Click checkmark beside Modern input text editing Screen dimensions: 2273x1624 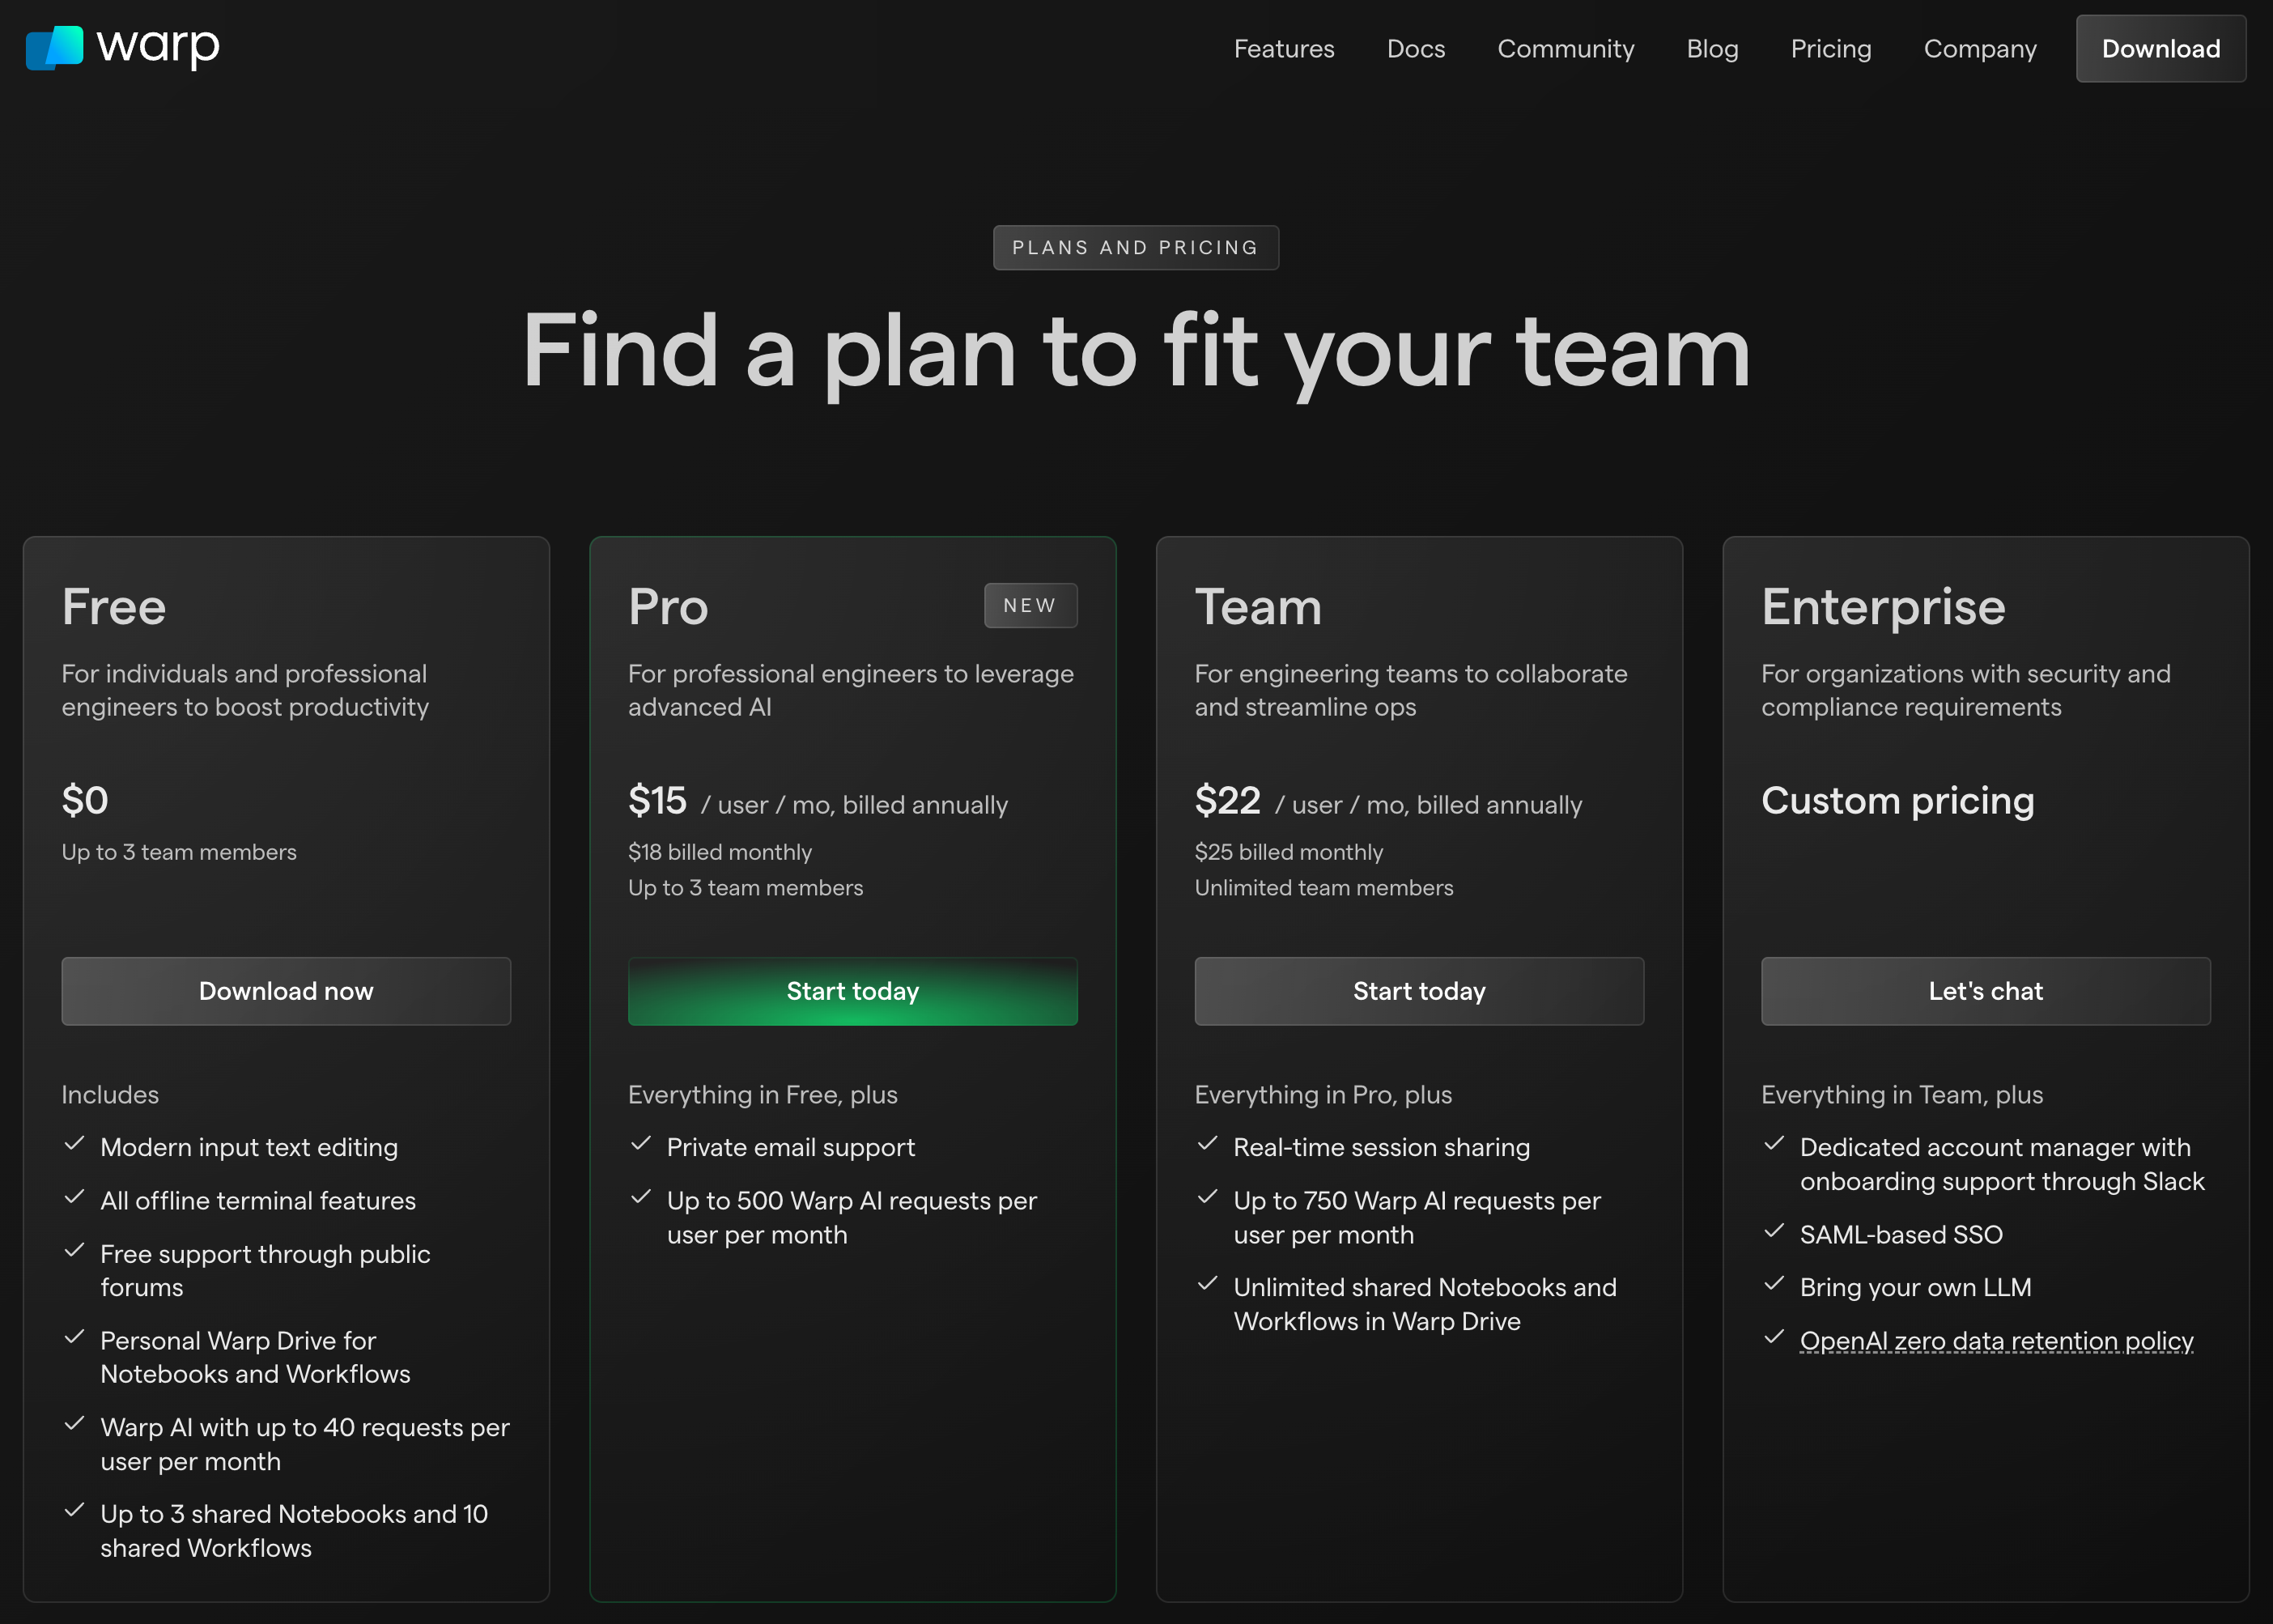[x=74, y=1144]
